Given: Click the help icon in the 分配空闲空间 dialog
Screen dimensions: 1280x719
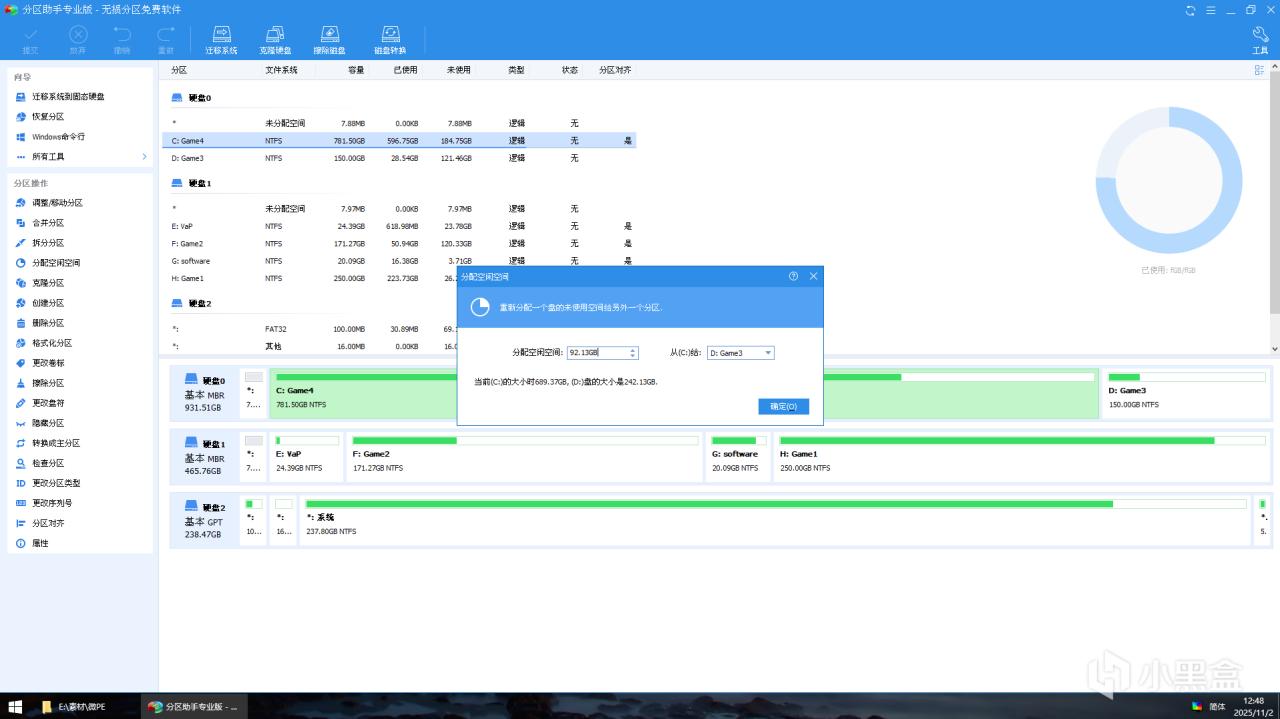Looking at the screenshot, I should pyautogui.click(x=793, y=276).
